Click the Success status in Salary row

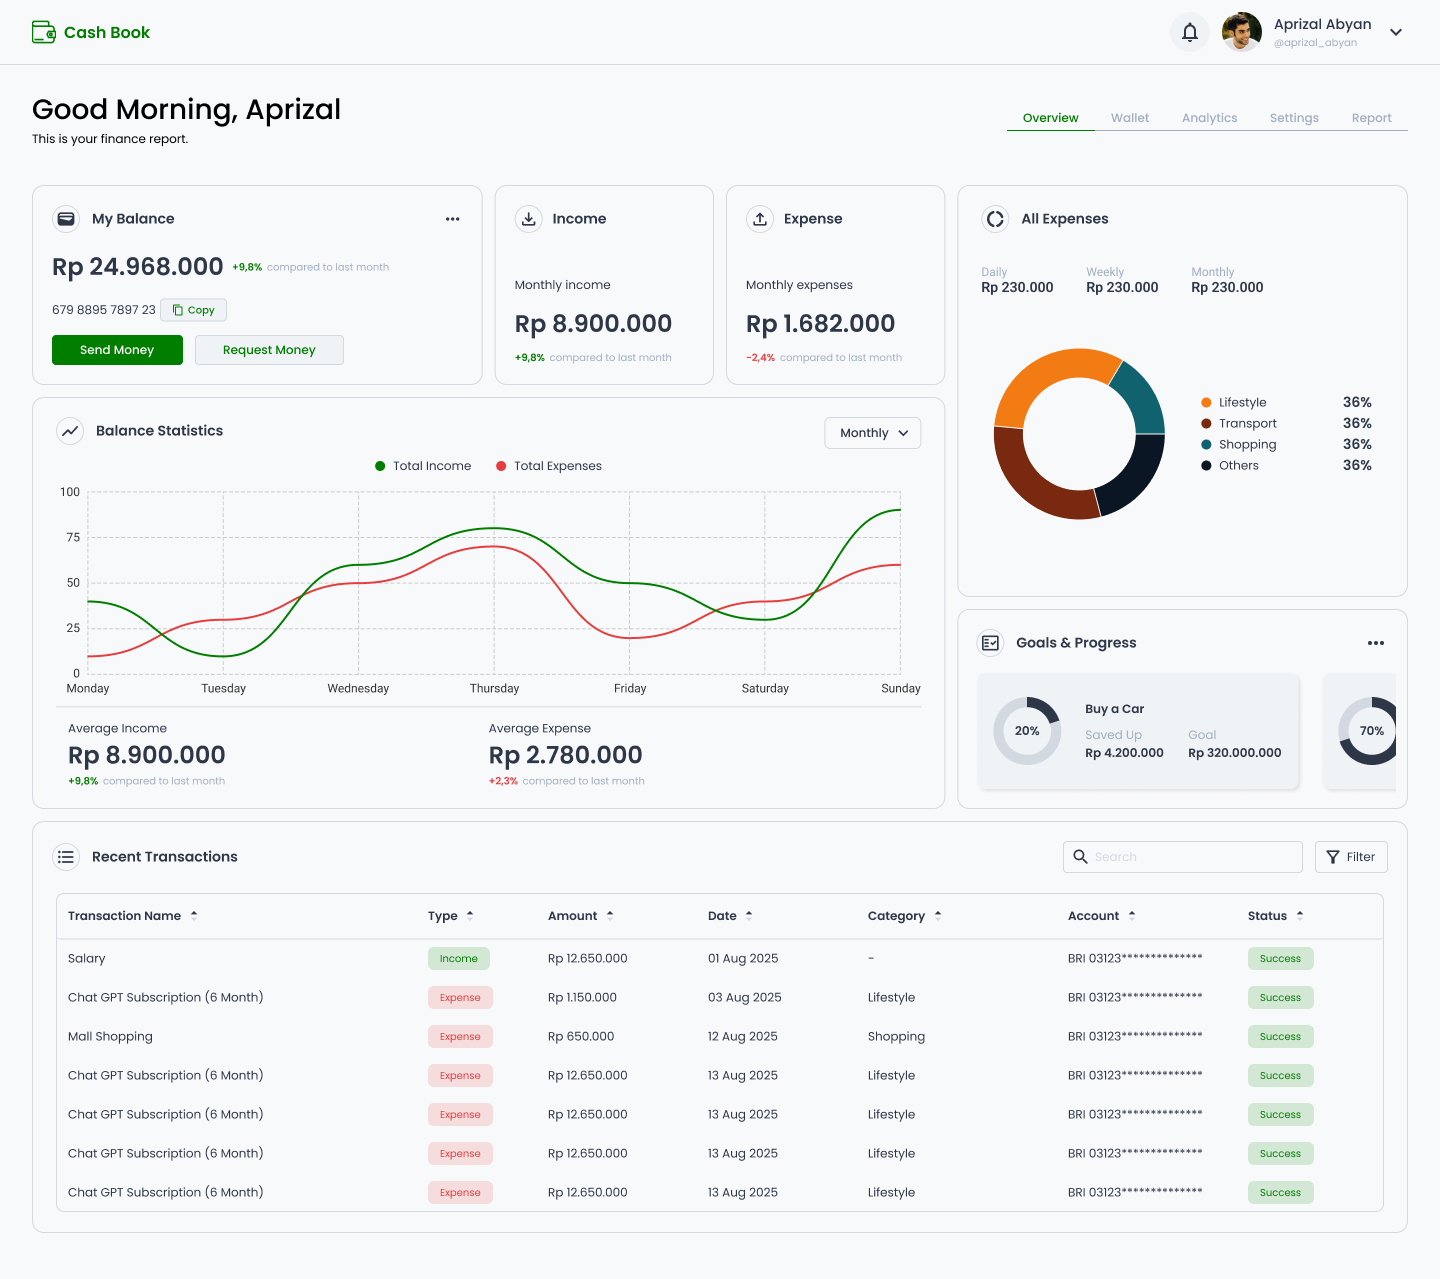click(1280, 959)
